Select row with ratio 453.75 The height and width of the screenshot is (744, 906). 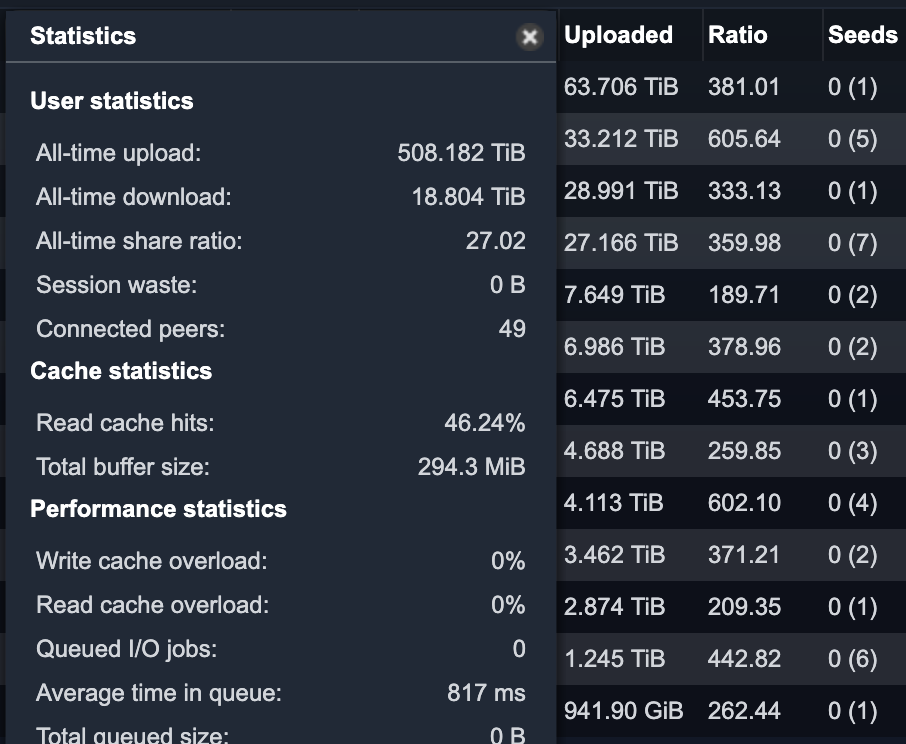point(732,399)
